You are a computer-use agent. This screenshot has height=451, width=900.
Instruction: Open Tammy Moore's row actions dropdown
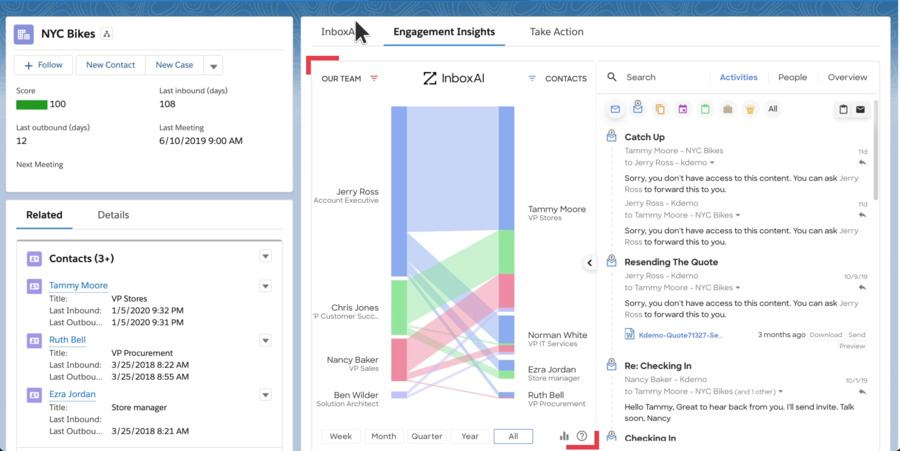pyautogui.click(x=265, y=286)
